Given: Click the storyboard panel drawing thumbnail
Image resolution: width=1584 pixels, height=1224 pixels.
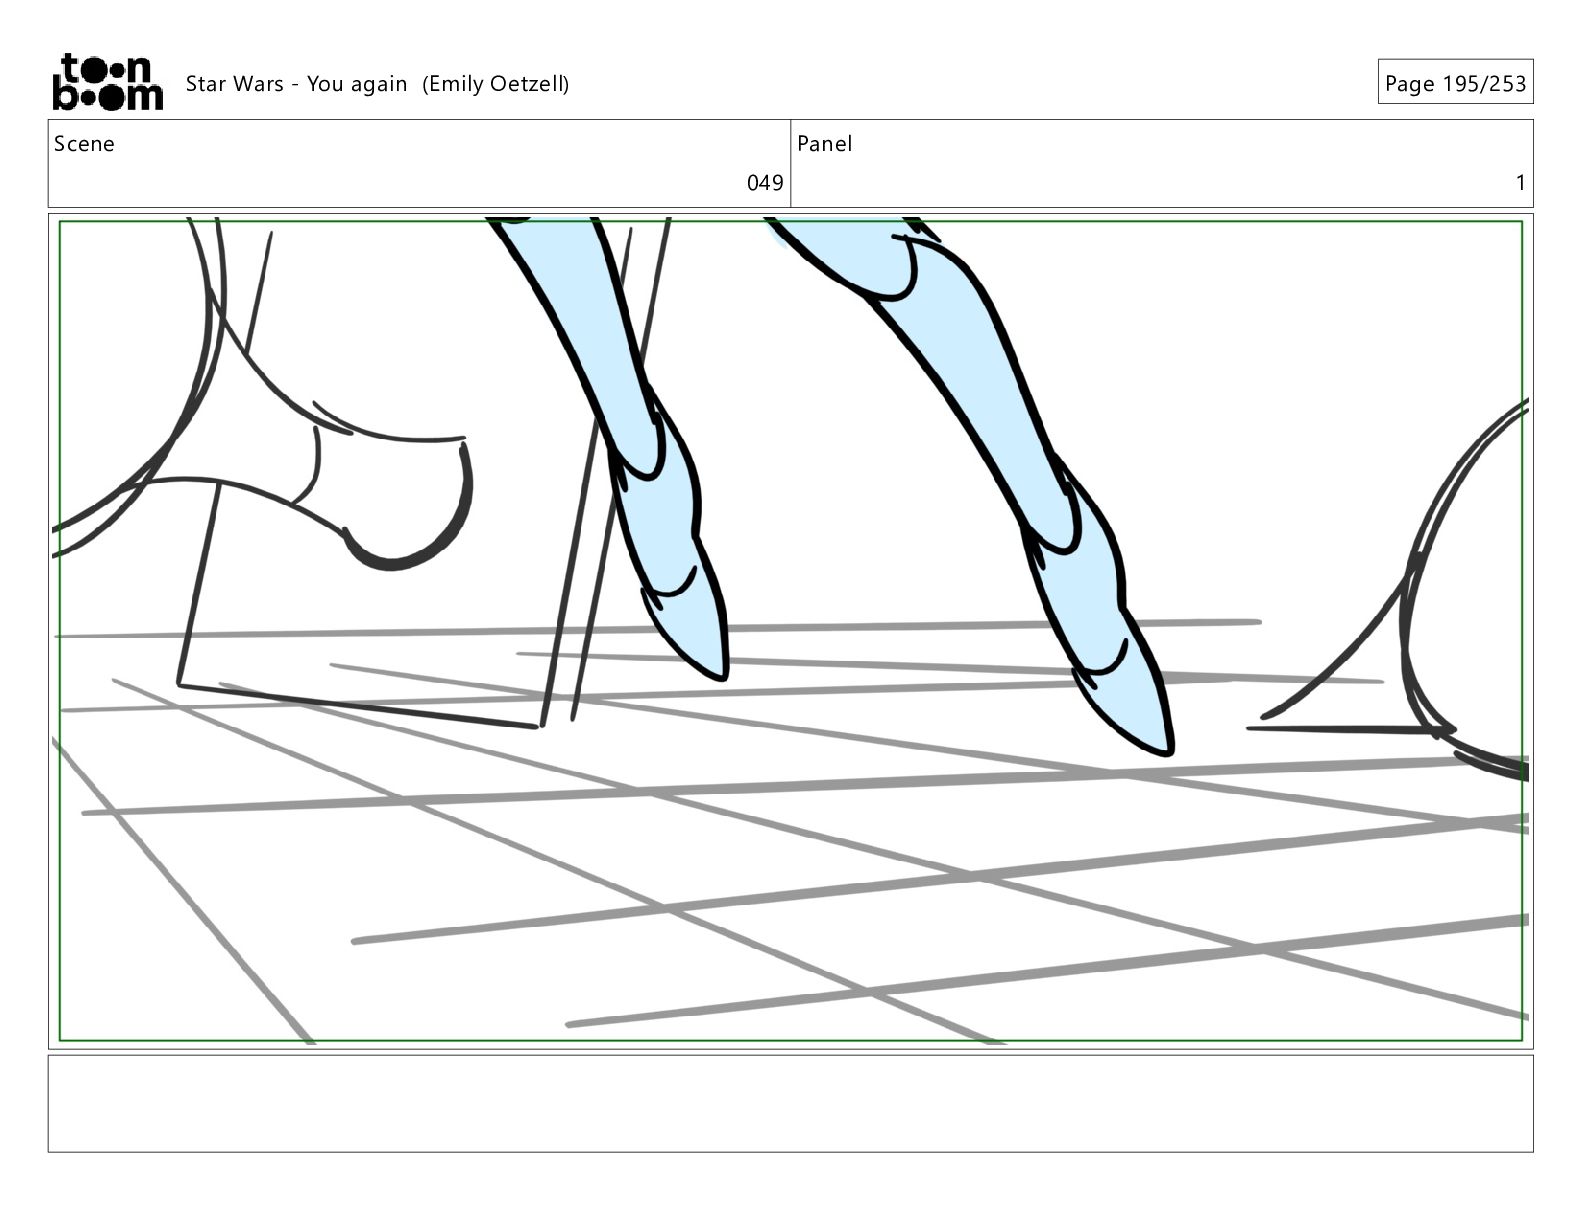Looking at the screenshot, I should (790, 631).
